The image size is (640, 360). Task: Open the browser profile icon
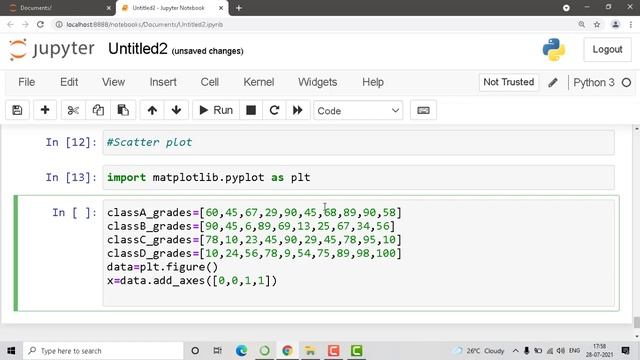pyautogui.click(x=615, y=24)
